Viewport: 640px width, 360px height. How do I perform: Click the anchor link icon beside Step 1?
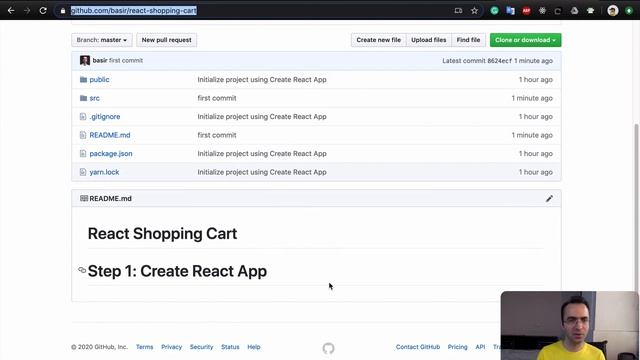[82, 270]
